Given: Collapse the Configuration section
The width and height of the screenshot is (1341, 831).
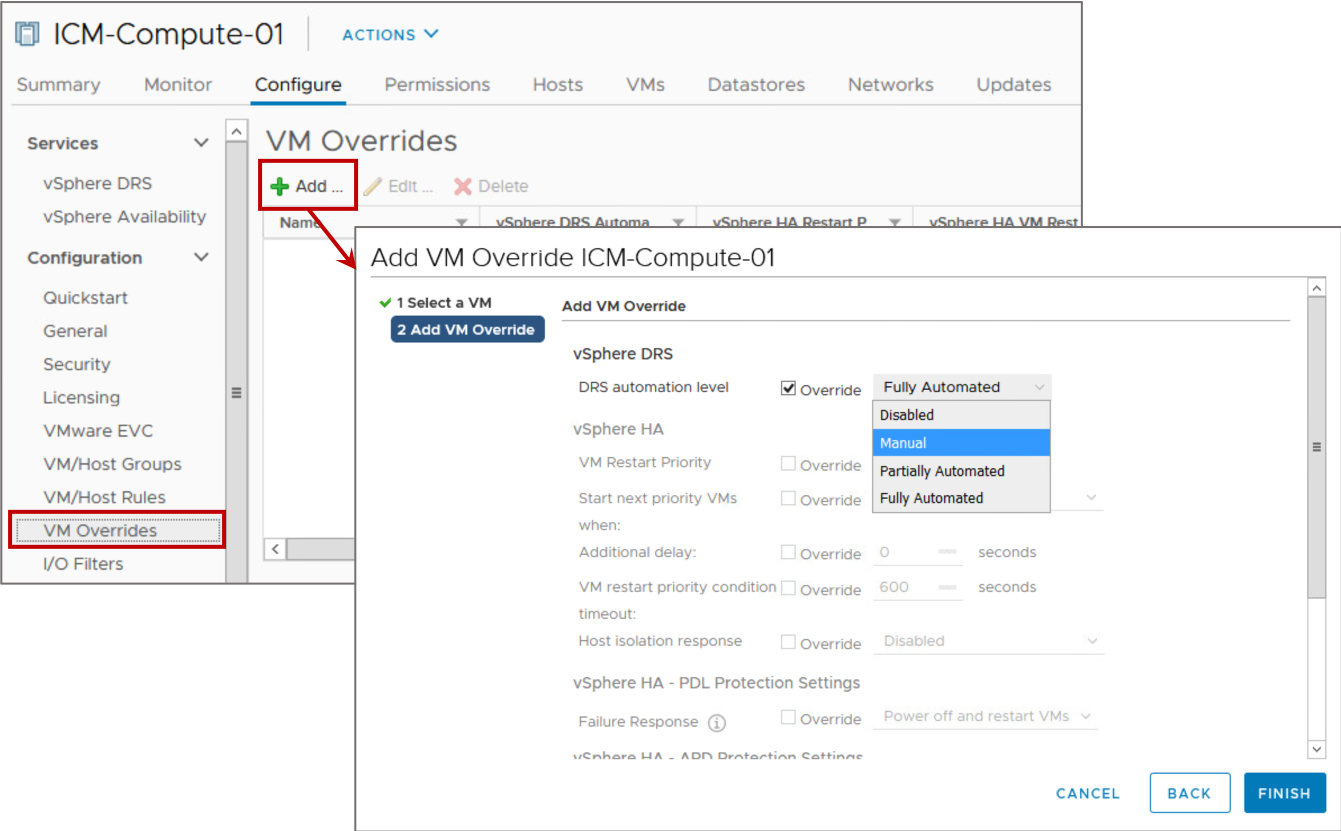Looking at the screenshot, I should pyautogui.click(x=201, y=257).
